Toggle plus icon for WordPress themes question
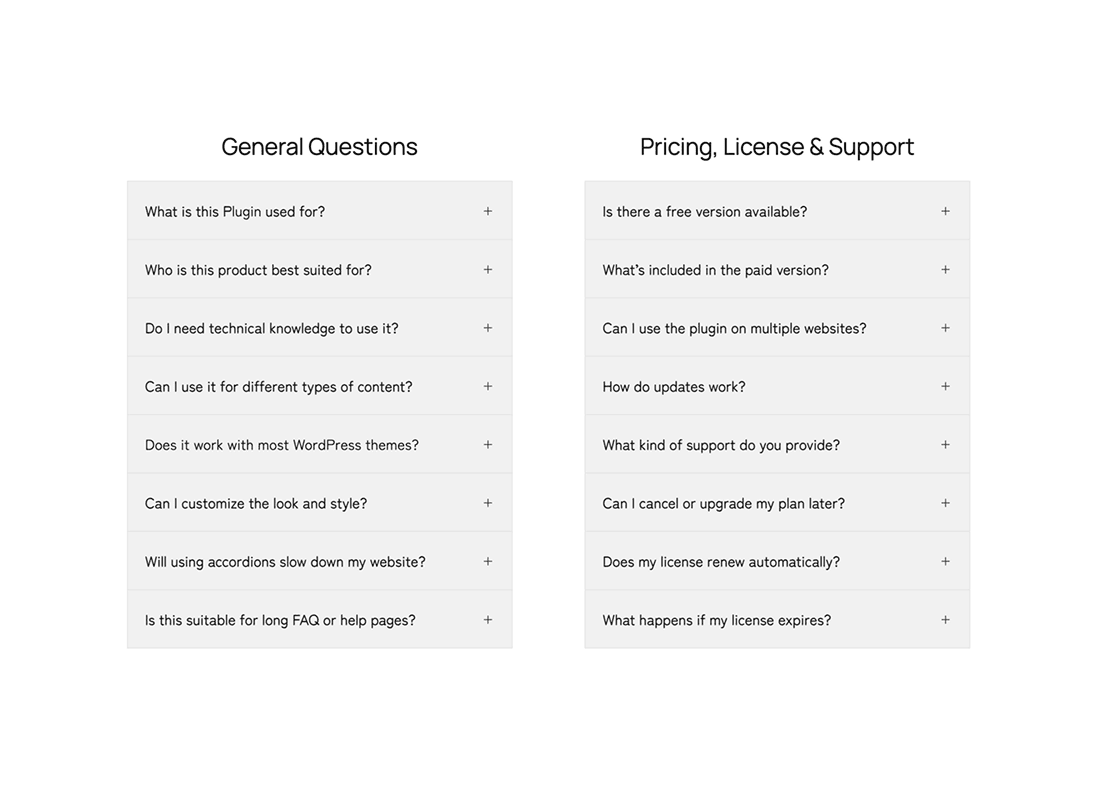Screen dimensions: 1098x786 [x=488, y=445]
